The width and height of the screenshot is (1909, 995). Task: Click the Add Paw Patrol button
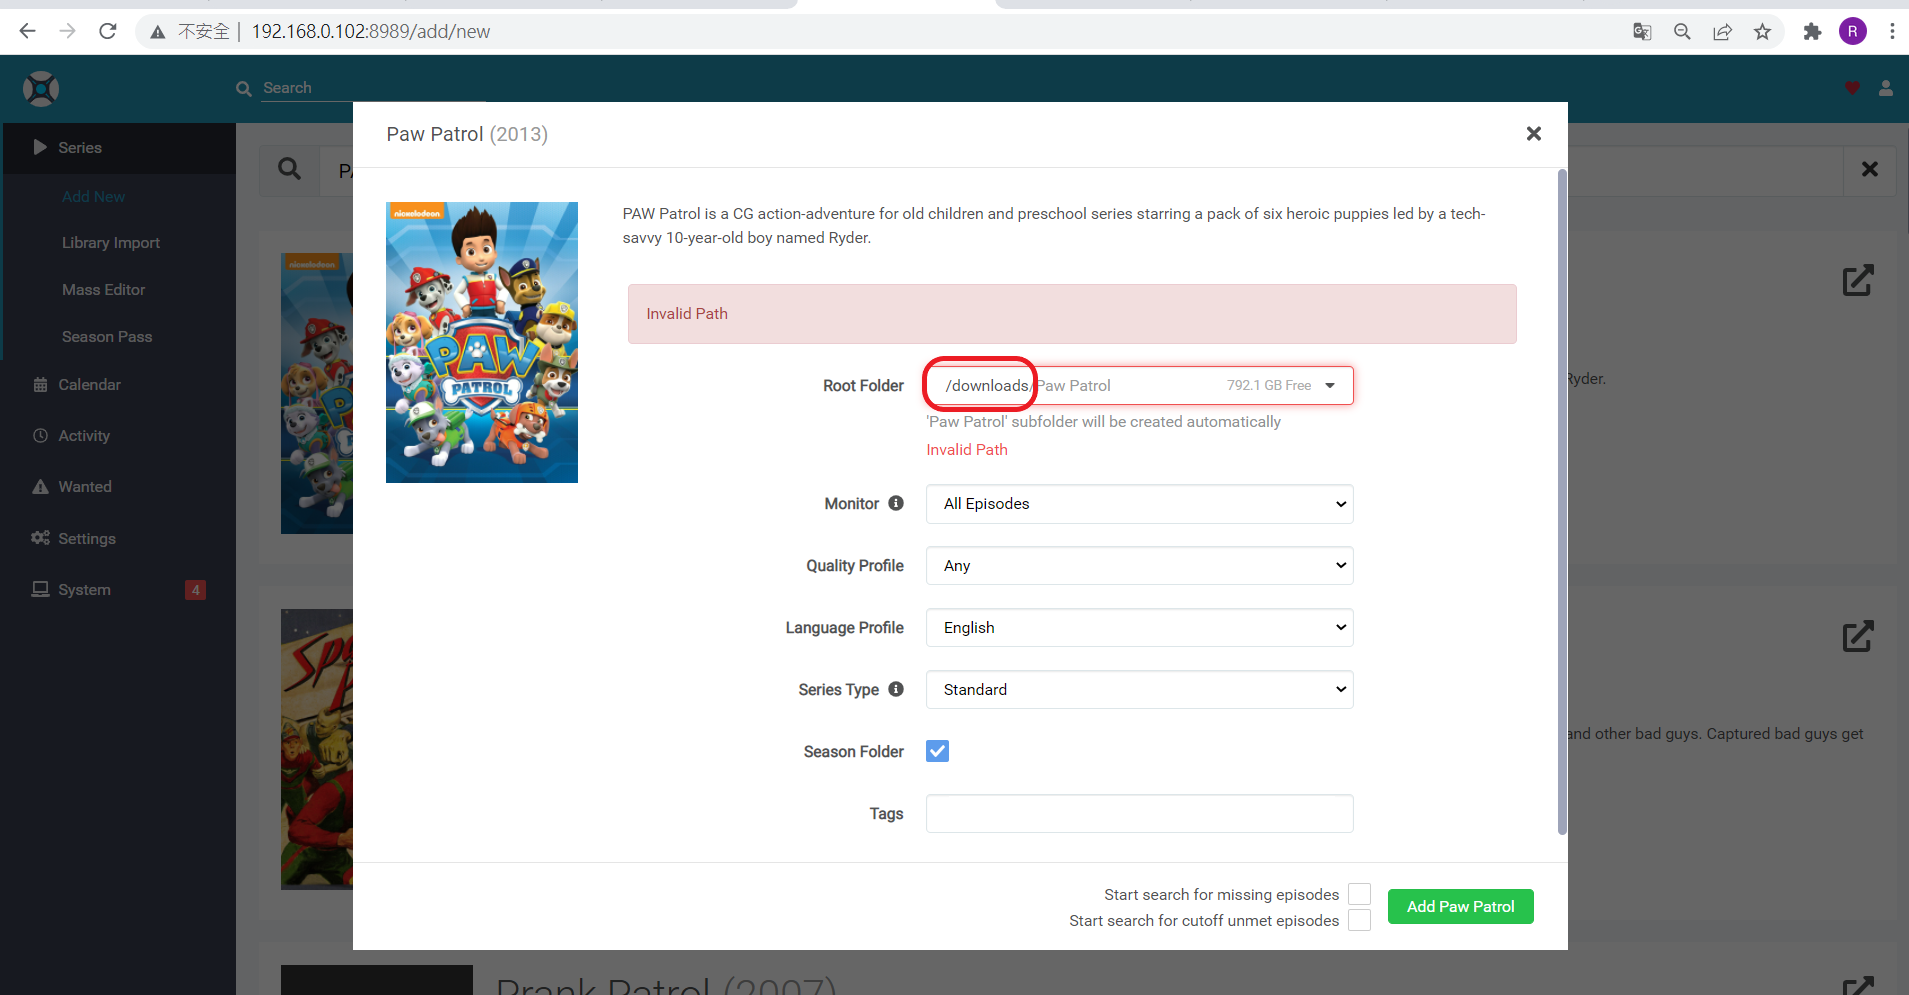pyautogui.click(x=1460, y=907)
